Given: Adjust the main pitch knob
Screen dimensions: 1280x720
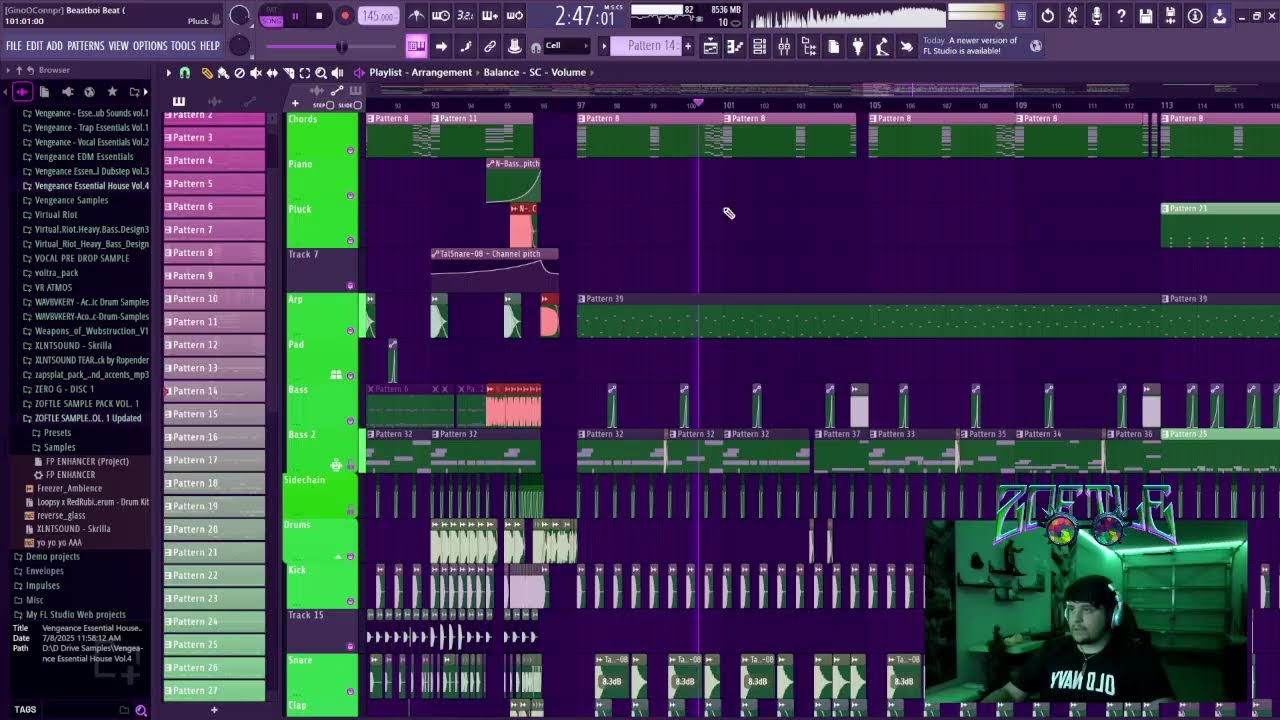Looking at the screenshot, I should (x=240, y=46).
